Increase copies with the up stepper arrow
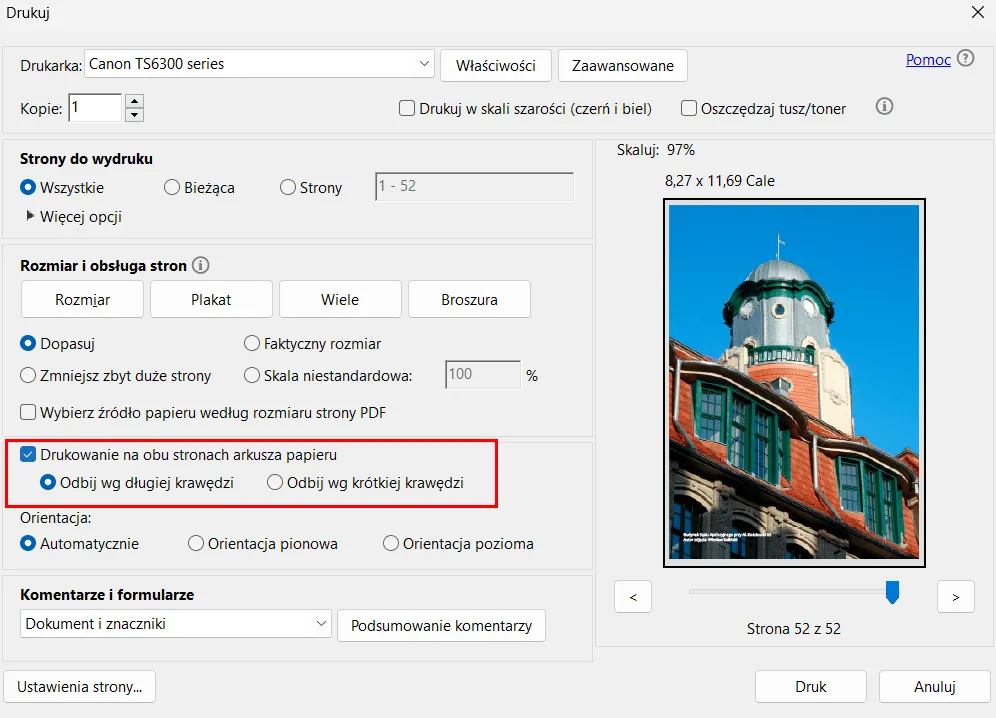The height and width of the screenshot is (718, 996). (135, 101)
